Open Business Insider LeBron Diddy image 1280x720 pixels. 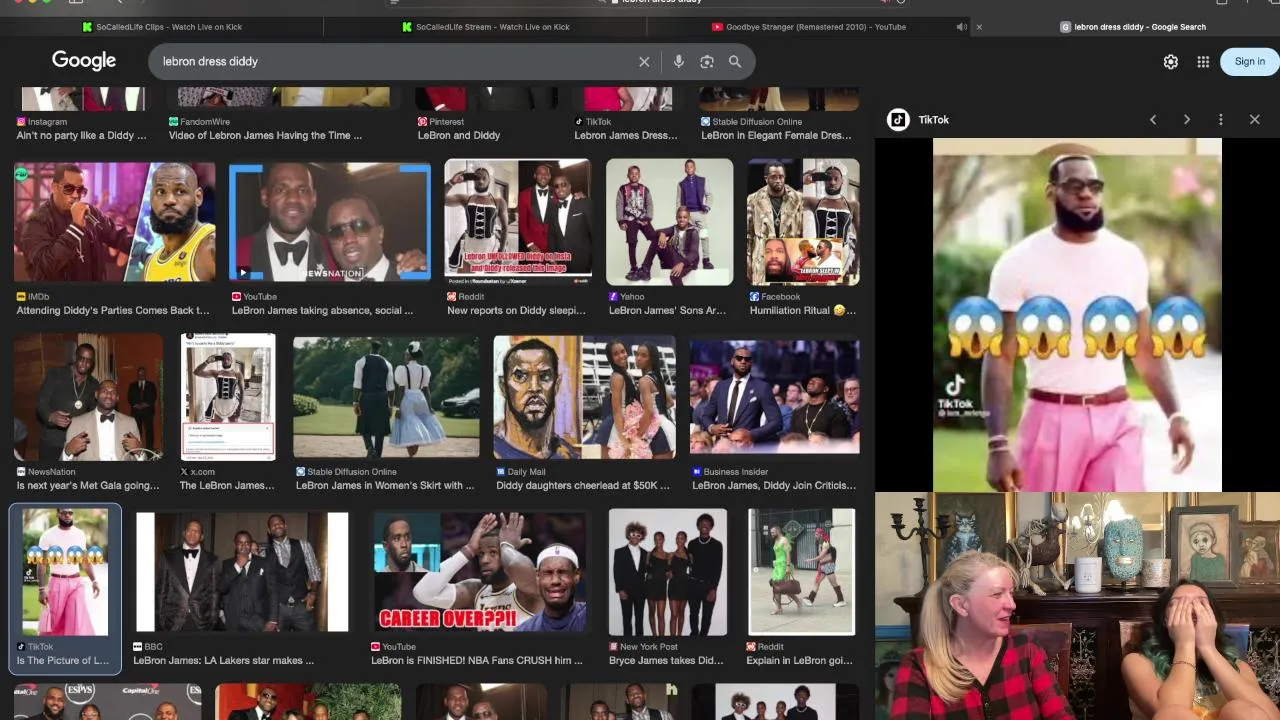click(x=774, y=398)
